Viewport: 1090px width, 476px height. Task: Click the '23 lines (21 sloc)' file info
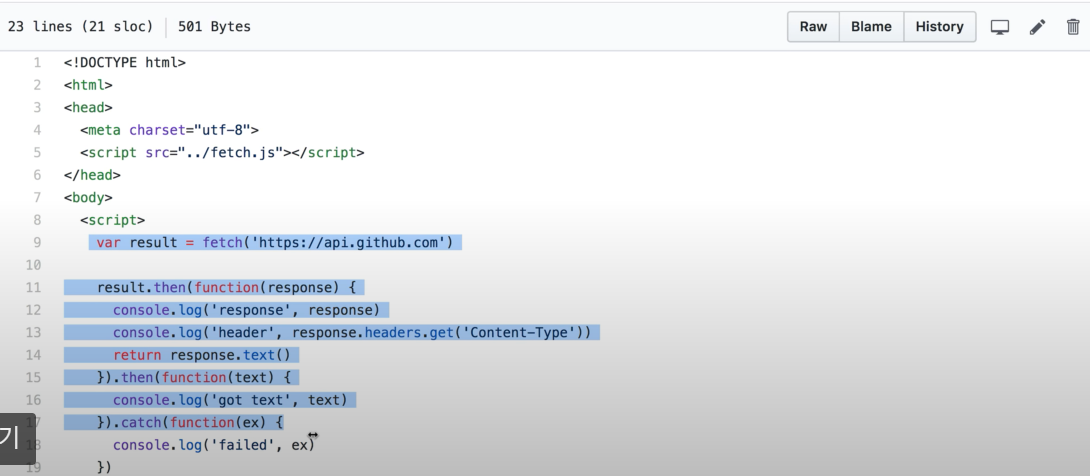pos(80,26)
